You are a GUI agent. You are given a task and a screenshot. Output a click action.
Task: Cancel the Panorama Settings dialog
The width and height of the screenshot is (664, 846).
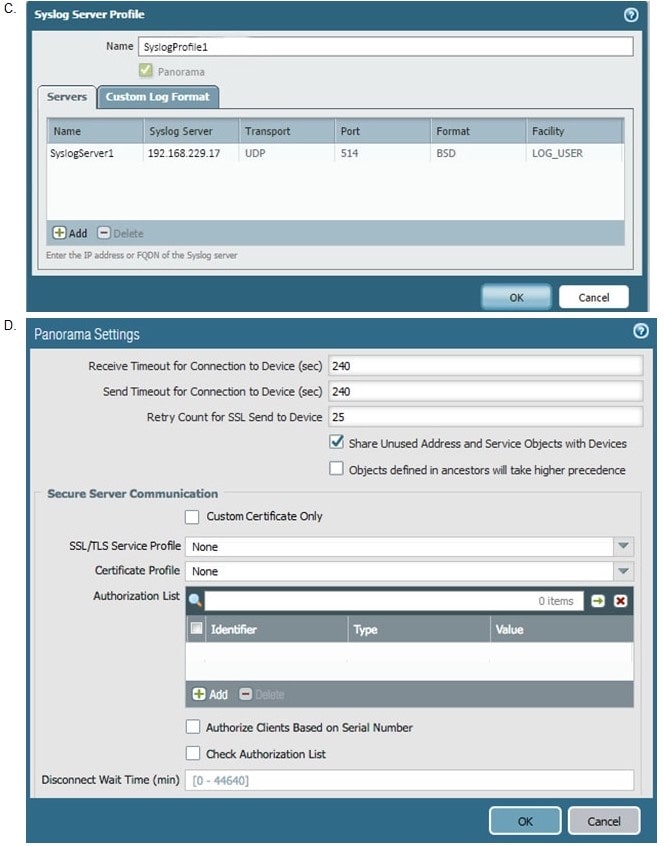pos(604,821)
